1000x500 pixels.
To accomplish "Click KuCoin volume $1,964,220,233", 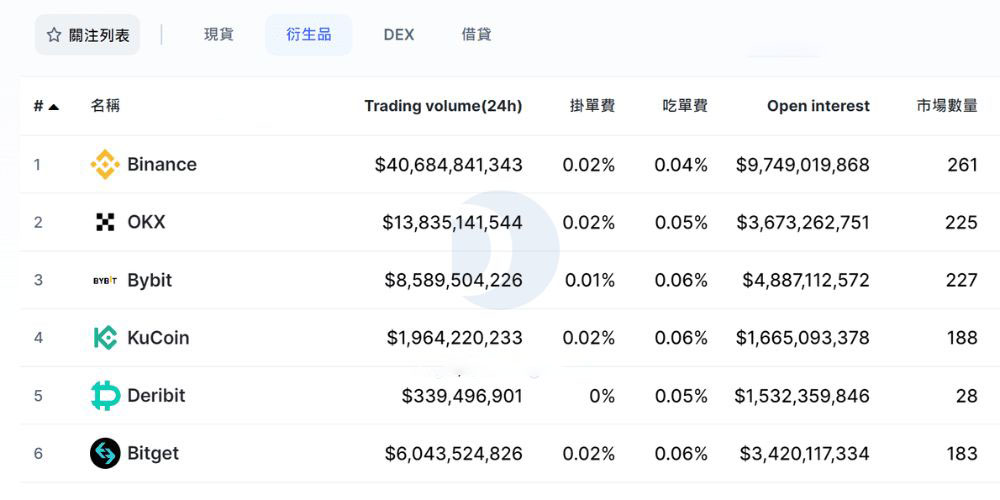I will [455, 338].
